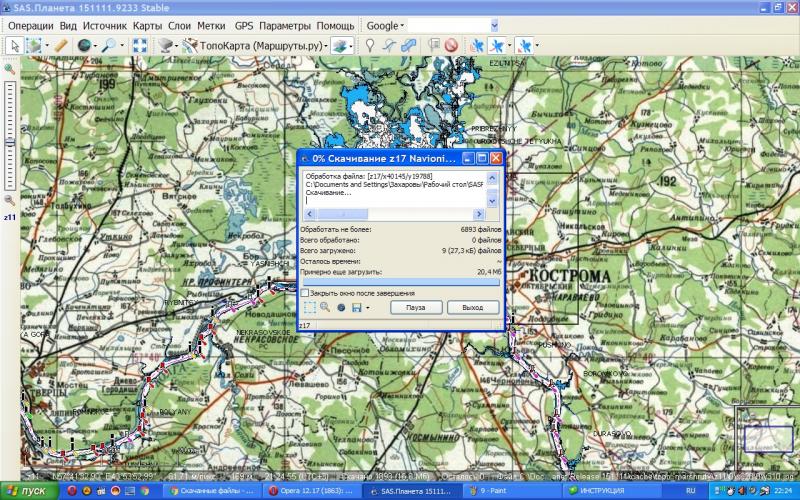This screenshot has height=500, width=800.
Task: Open the Источник menu
Action: (x=105, y=26)
